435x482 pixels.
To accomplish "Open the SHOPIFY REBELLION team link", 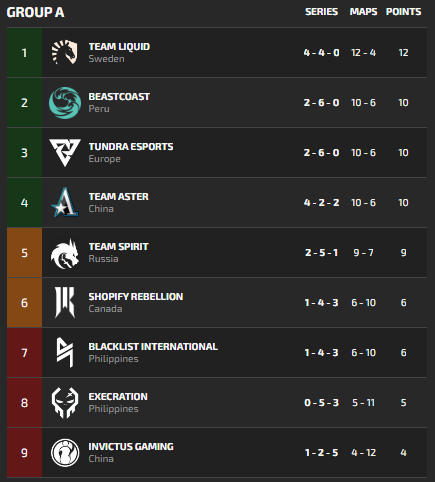I will (x=136, y=297).
